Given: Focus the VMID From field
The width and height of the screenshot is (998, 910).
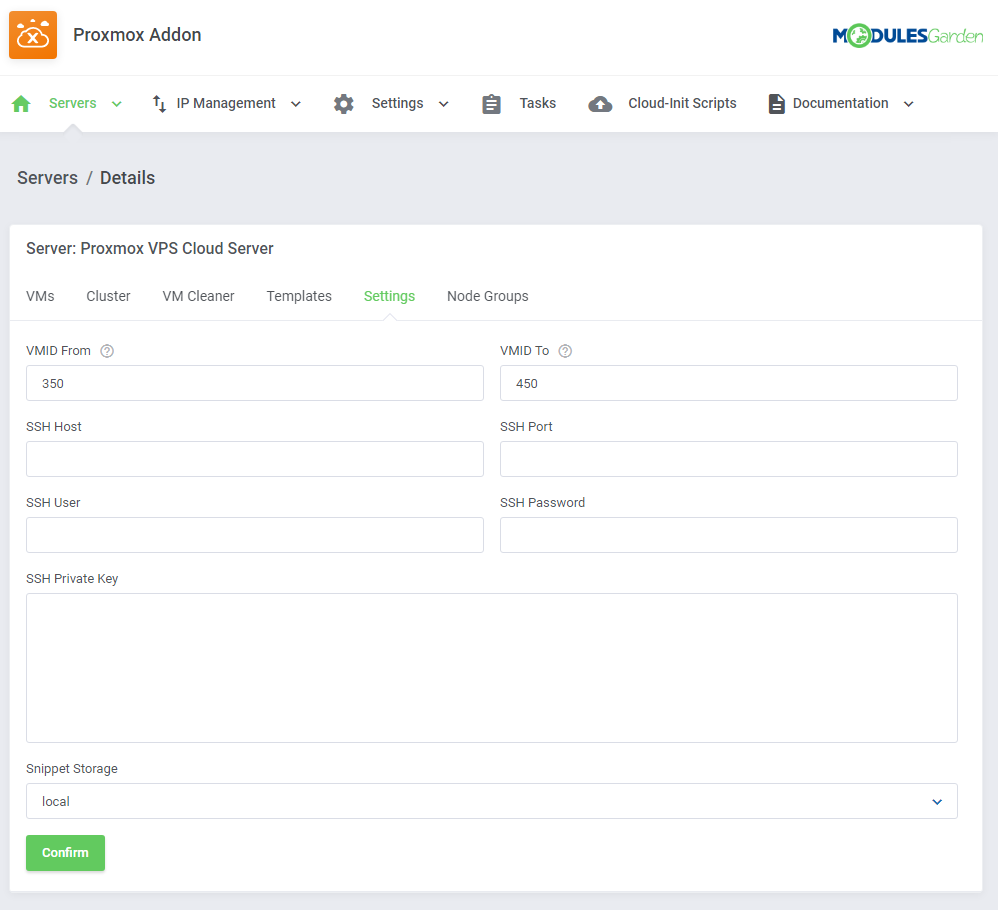Looking at the screenshot, I should pos(255,383).
